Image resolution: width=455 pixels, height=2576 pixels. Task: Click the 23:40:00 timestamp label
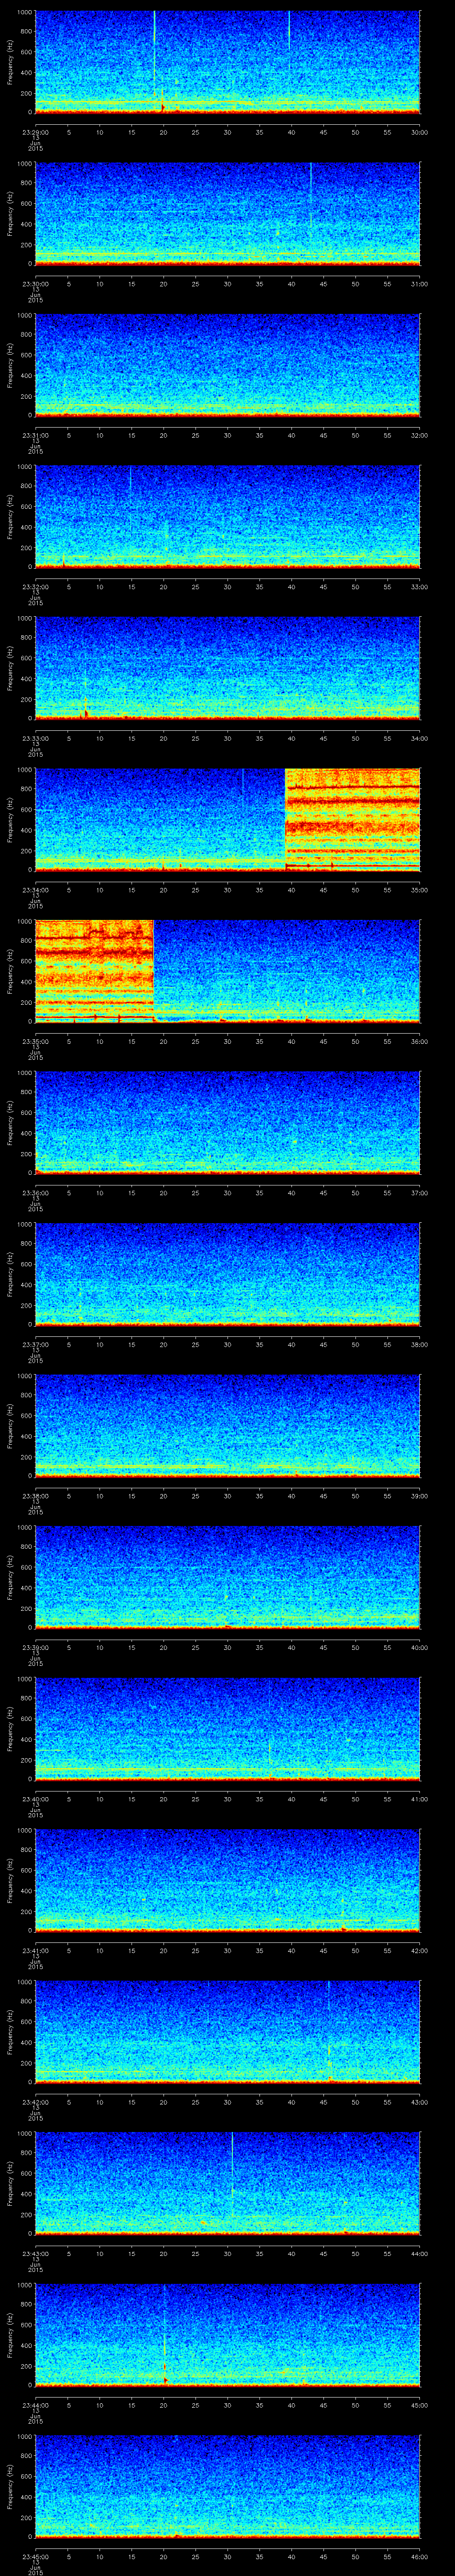tap(35, 1798)
